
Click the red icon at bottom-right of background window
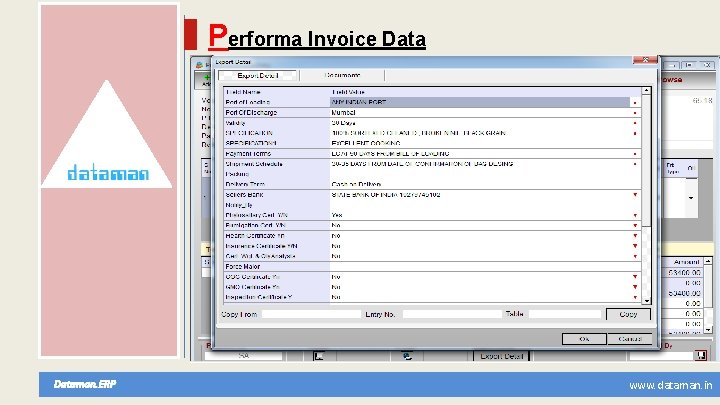coord(701,355)
